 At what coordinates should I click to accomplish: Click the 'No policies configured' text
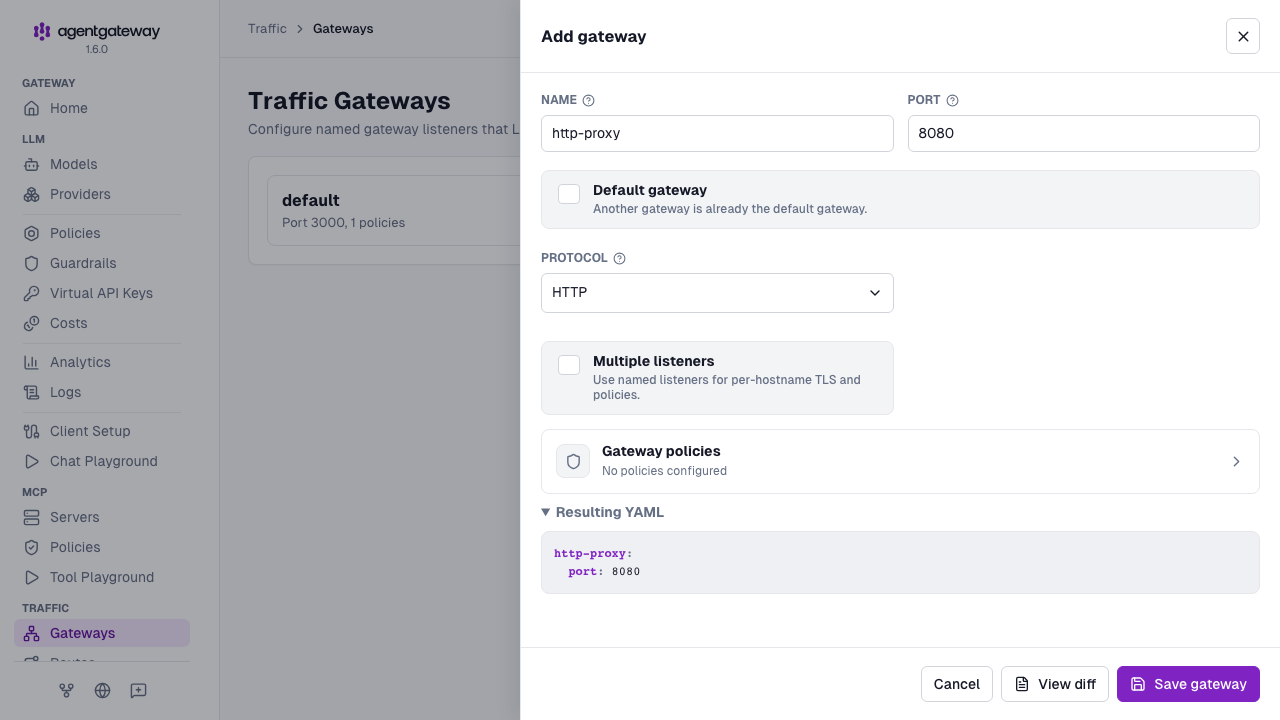click(664, 471)
